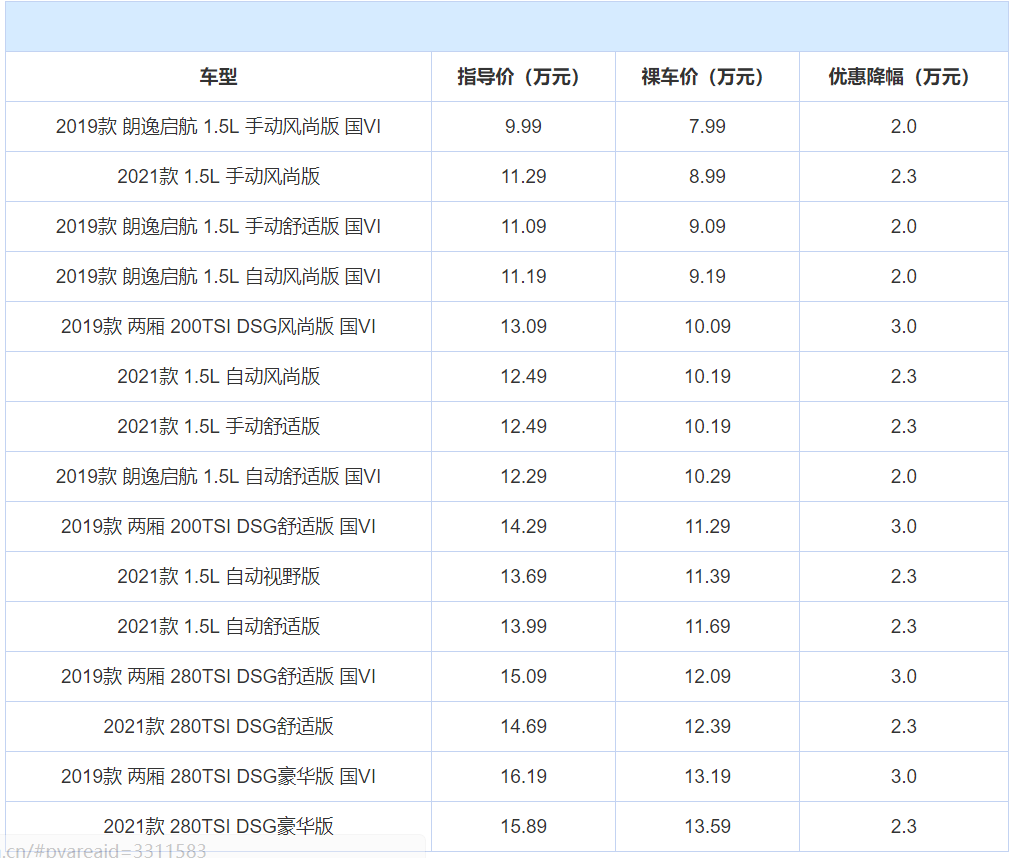This screenshot has width=1013, height=858.
Task: Select the 2021款 280TSI DSG舒适版 model name
Action: click(x=218, y=726)
